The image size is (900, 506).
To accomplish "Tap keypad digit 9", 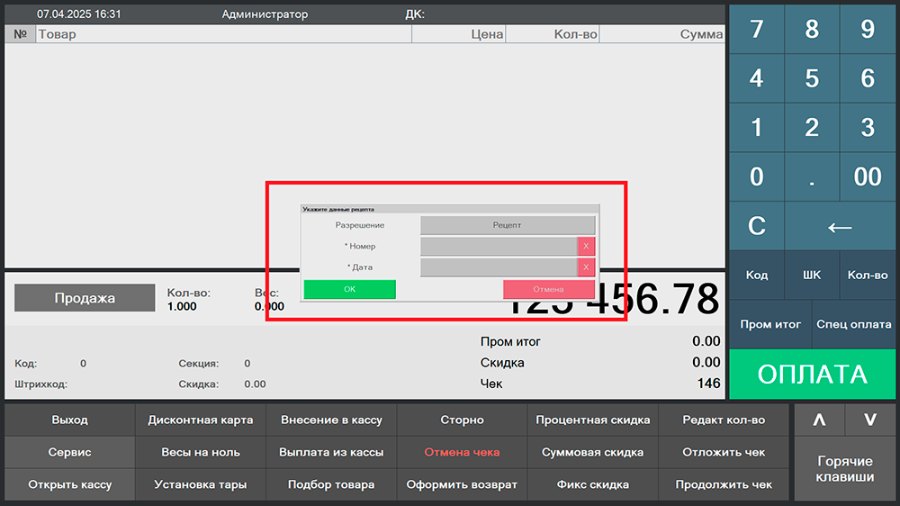I will click(867, 29).
